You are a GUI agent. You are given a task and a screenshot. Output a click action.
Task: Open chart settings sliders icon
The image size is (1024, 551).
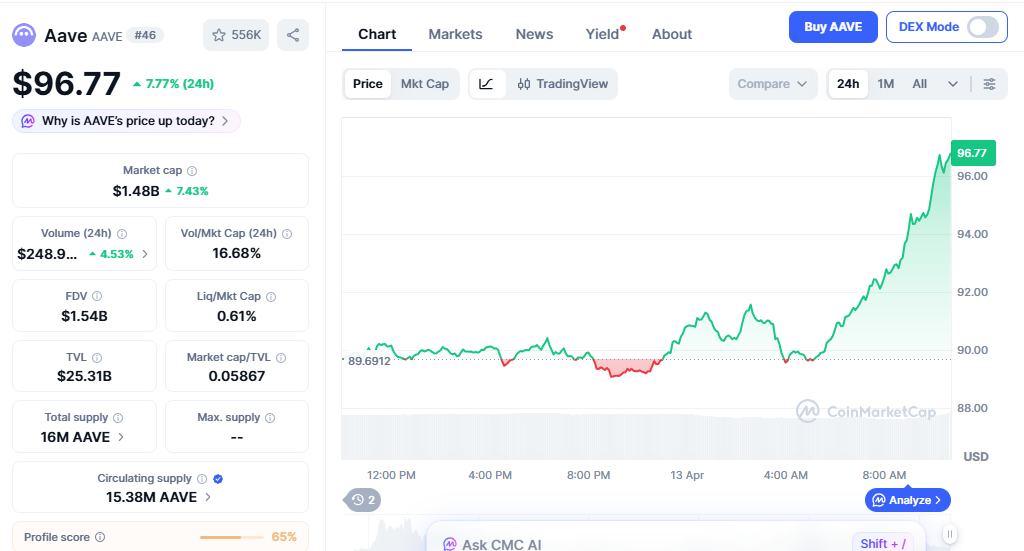pyautogui.click(x=989, y=84)
